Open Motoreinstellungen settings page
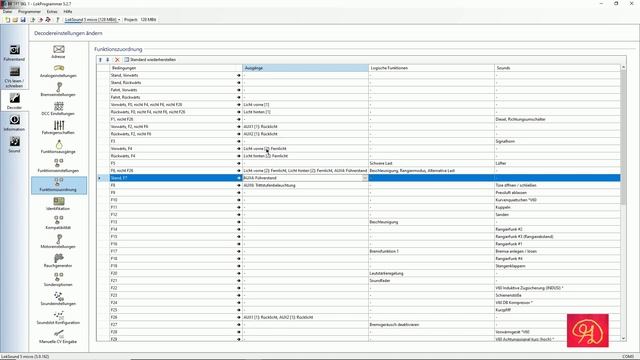Screen dimensions: 640x360 tap(59, 242)
